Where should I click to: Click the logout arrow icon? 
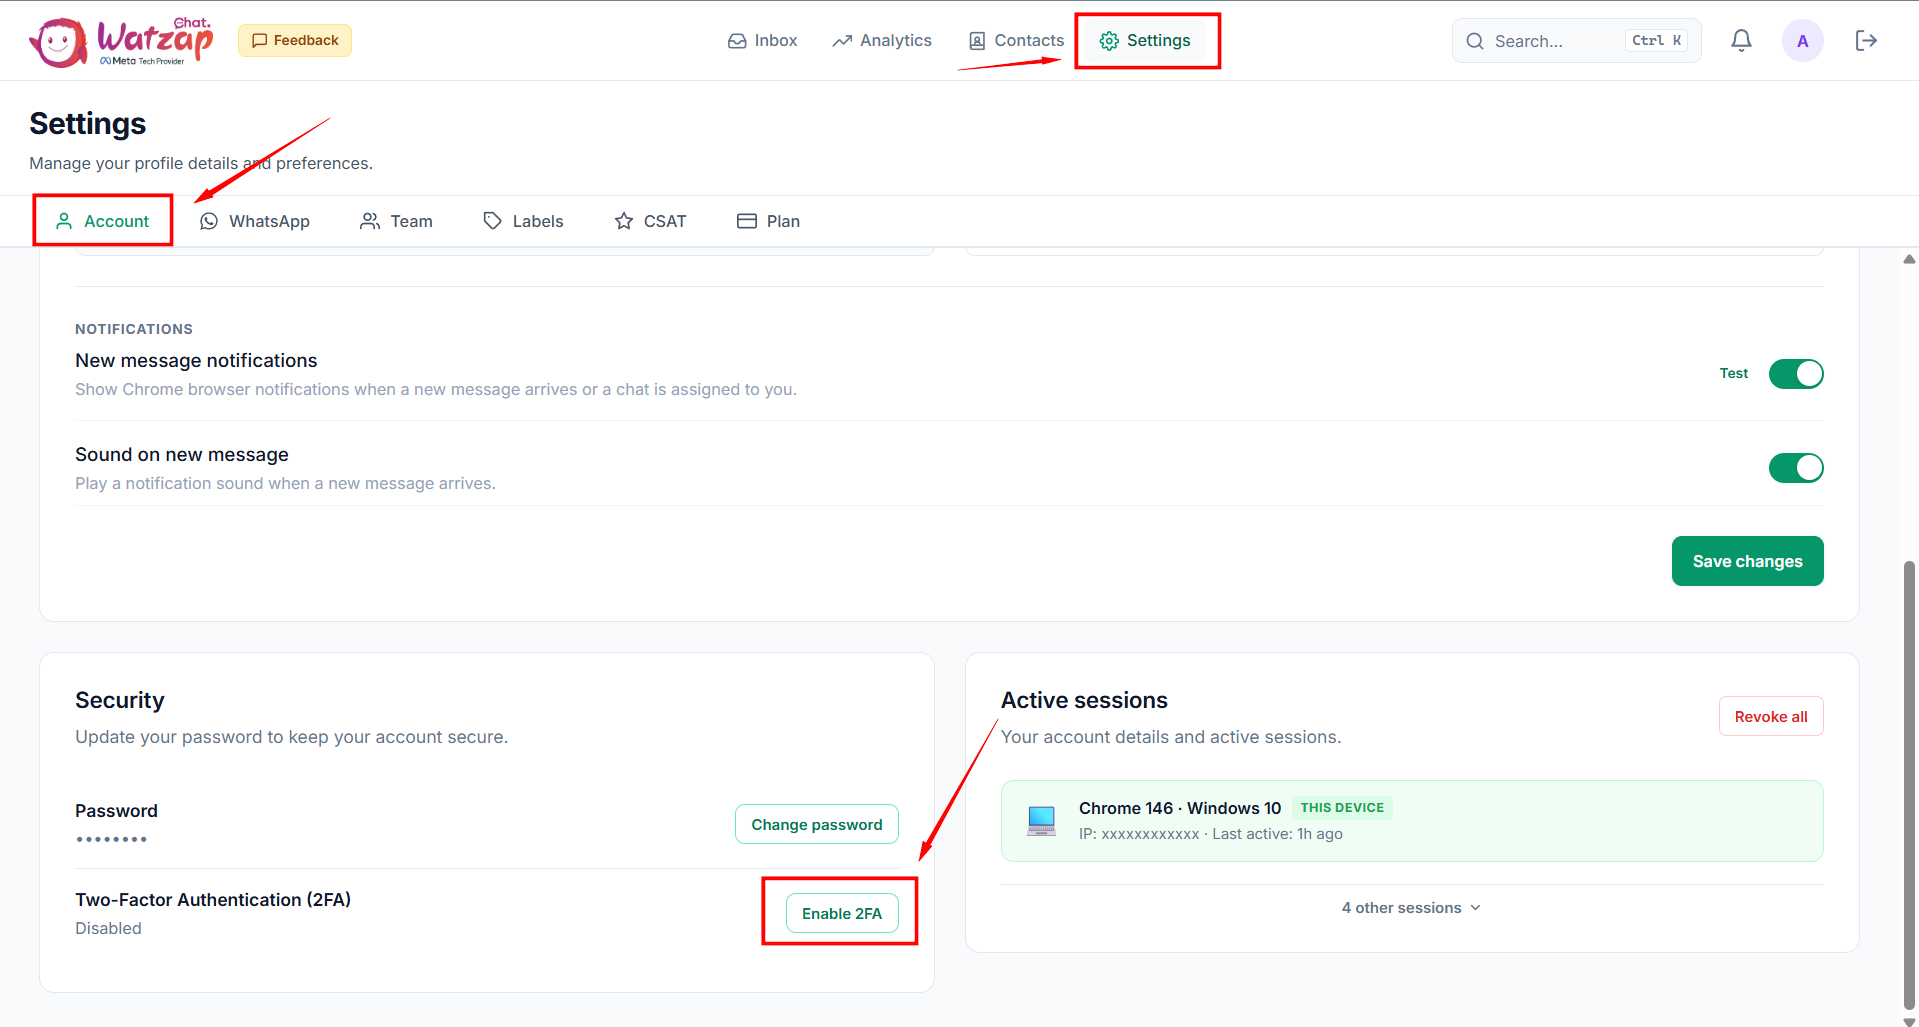1865,41
